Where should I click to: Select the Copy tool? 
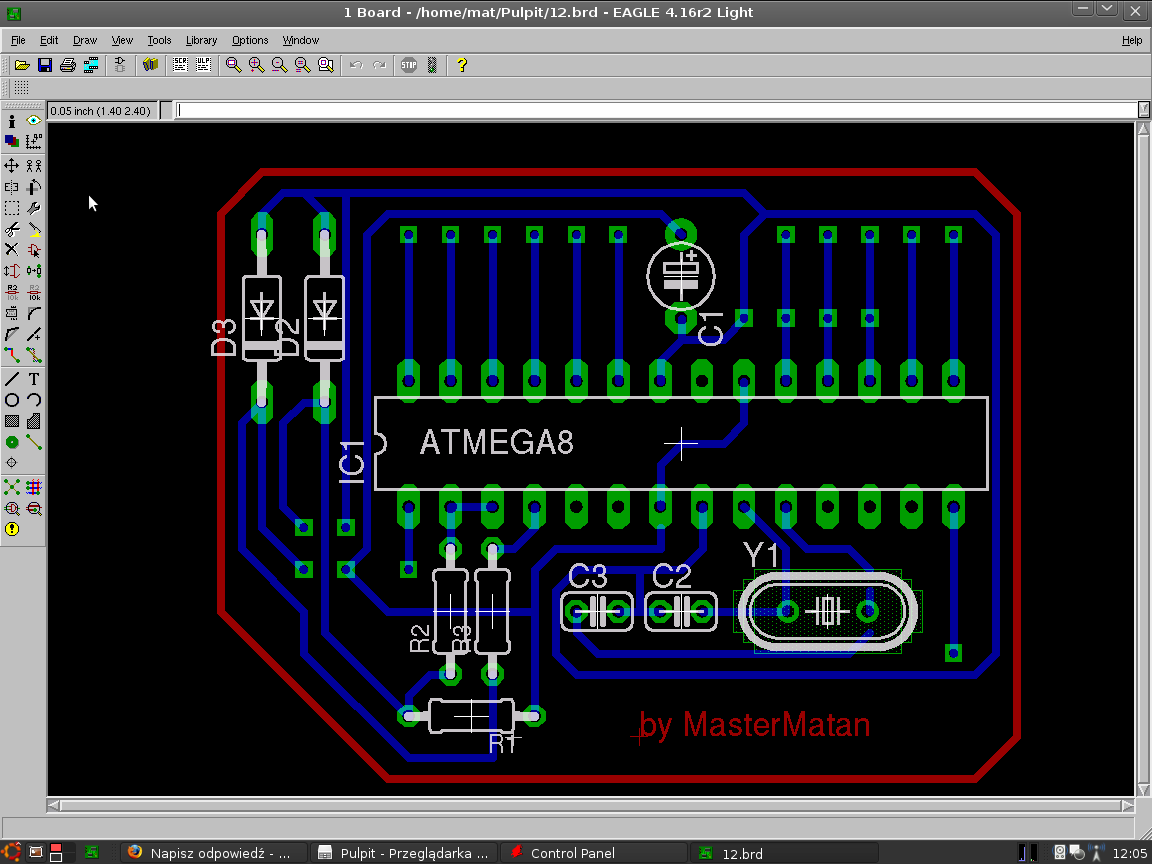pos(34,165)
